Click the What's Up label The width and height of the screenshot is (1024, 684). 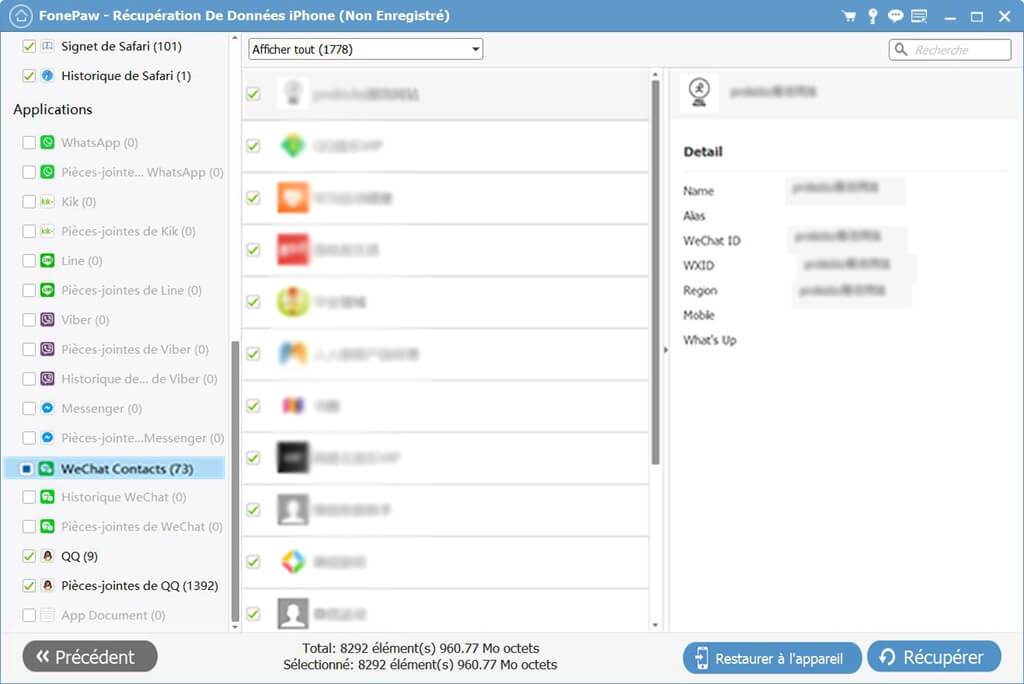pyautogui.click(x=710, y=340)
